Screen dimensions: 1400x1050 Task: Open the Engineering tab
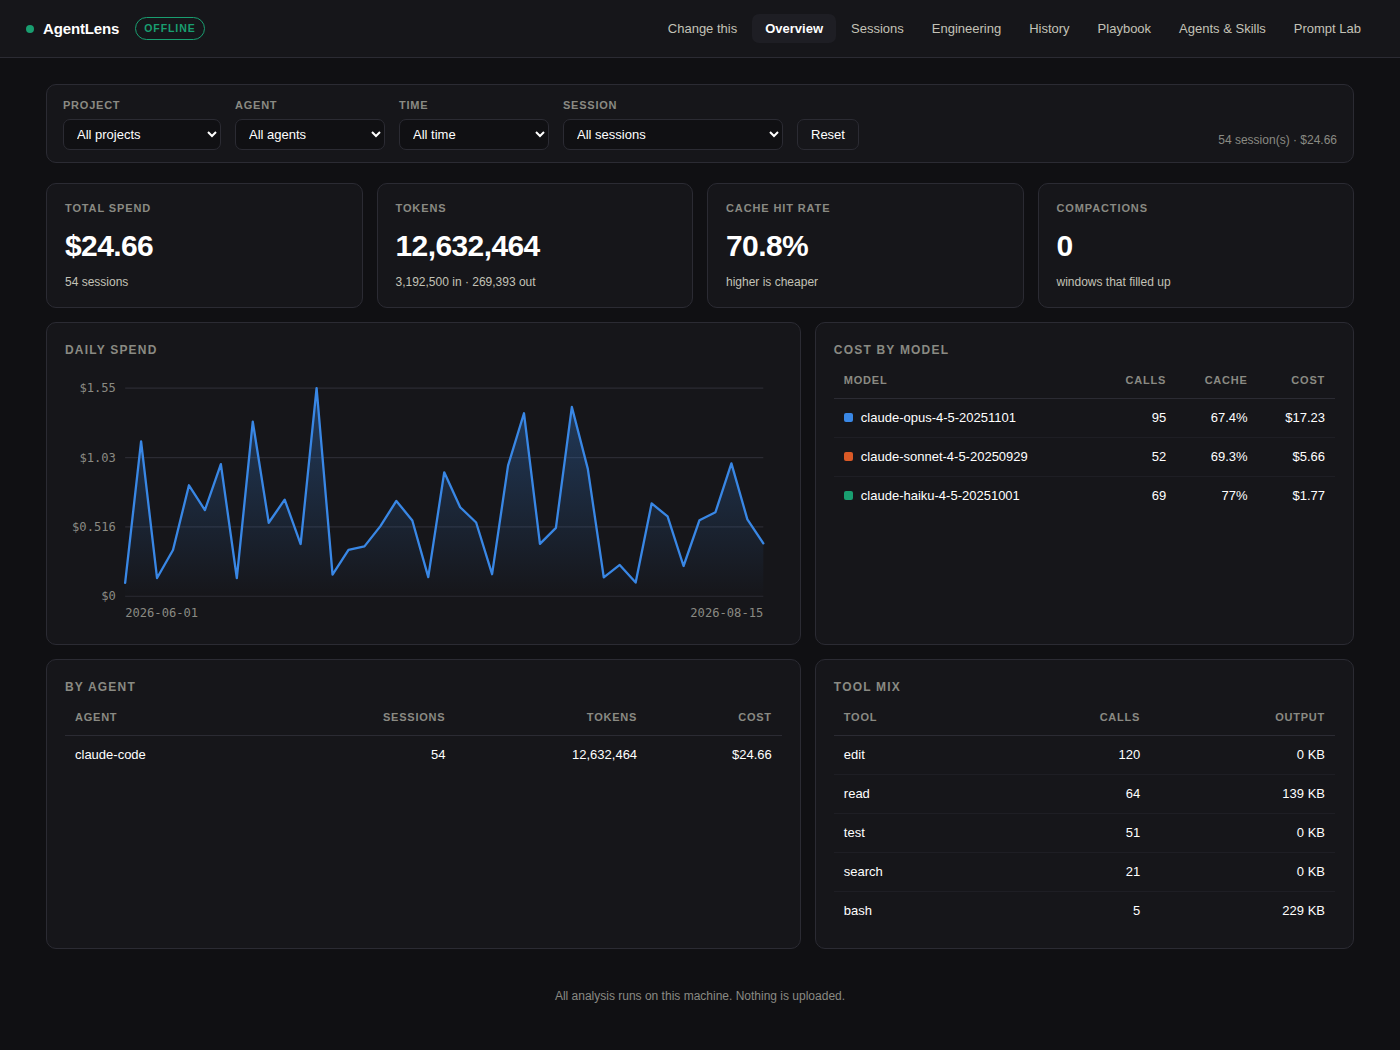click(x=966, y=29)
